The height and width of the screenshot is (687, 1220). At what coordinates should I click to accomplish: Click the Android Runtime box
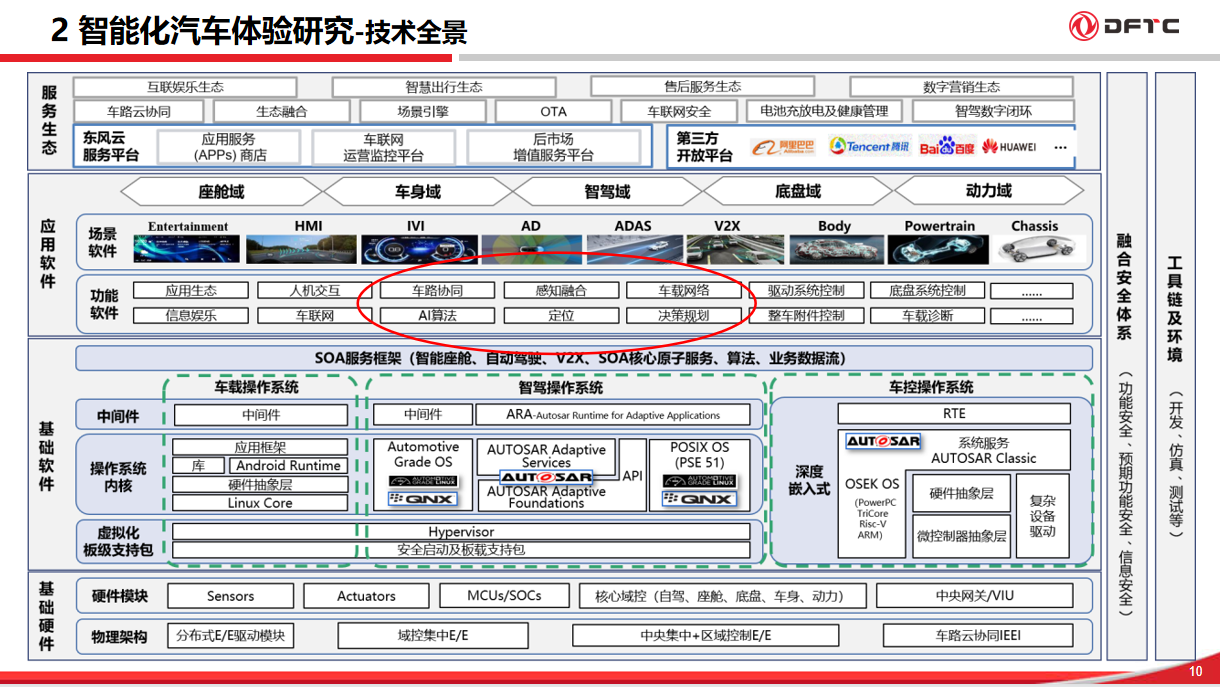289,466
